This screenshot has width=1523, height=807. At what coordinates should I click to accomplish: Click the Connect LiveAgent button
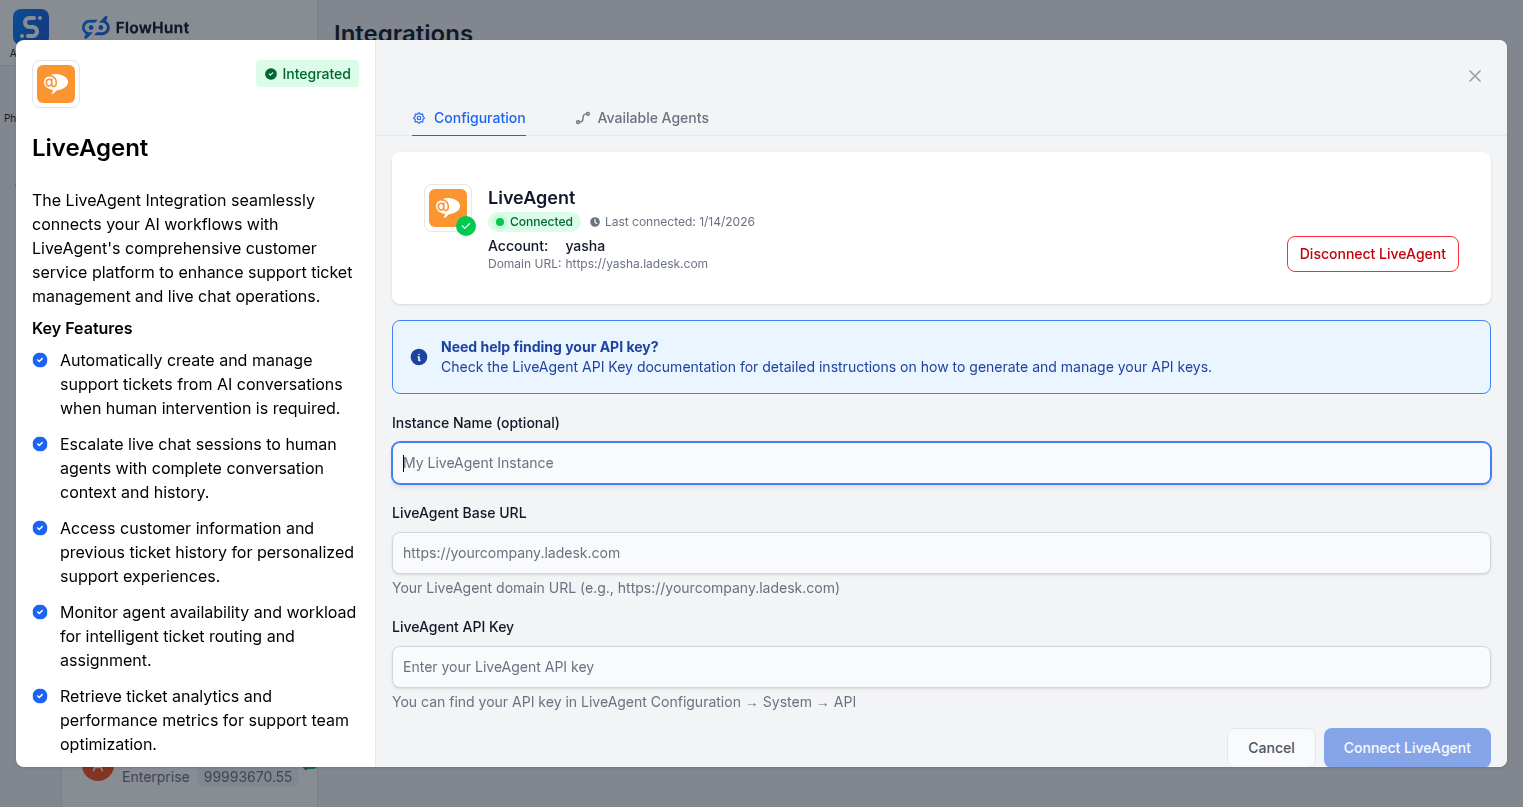point(1406,747)
